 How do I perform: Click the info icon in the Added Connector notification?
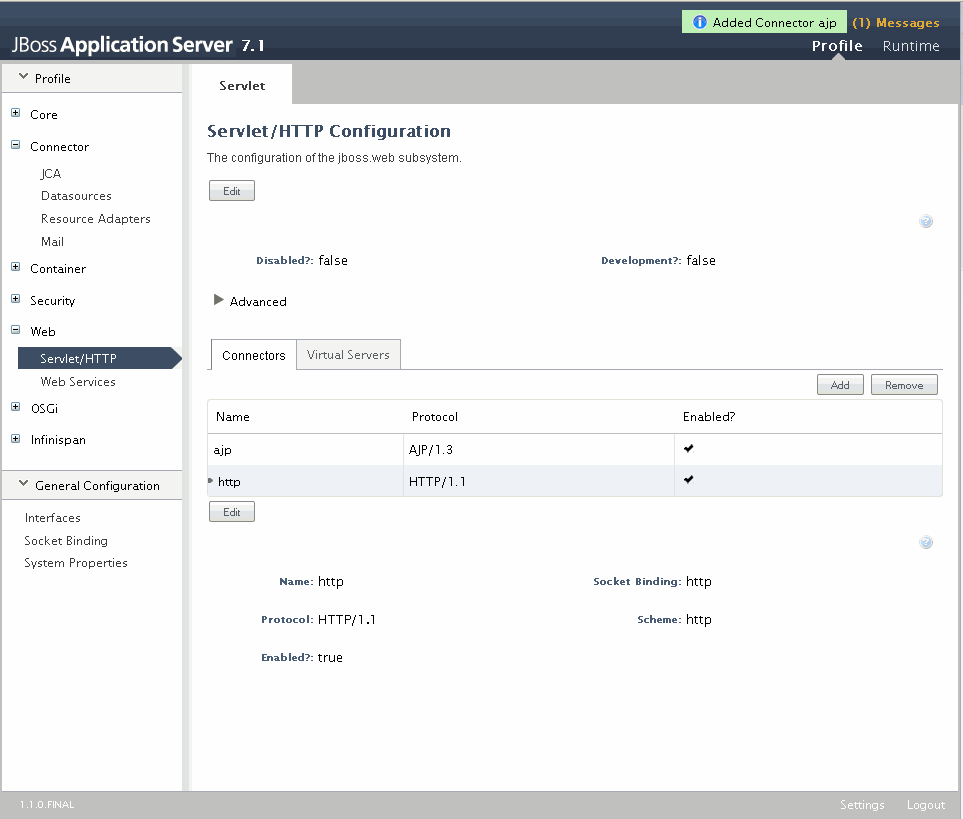tap(700, 22)
